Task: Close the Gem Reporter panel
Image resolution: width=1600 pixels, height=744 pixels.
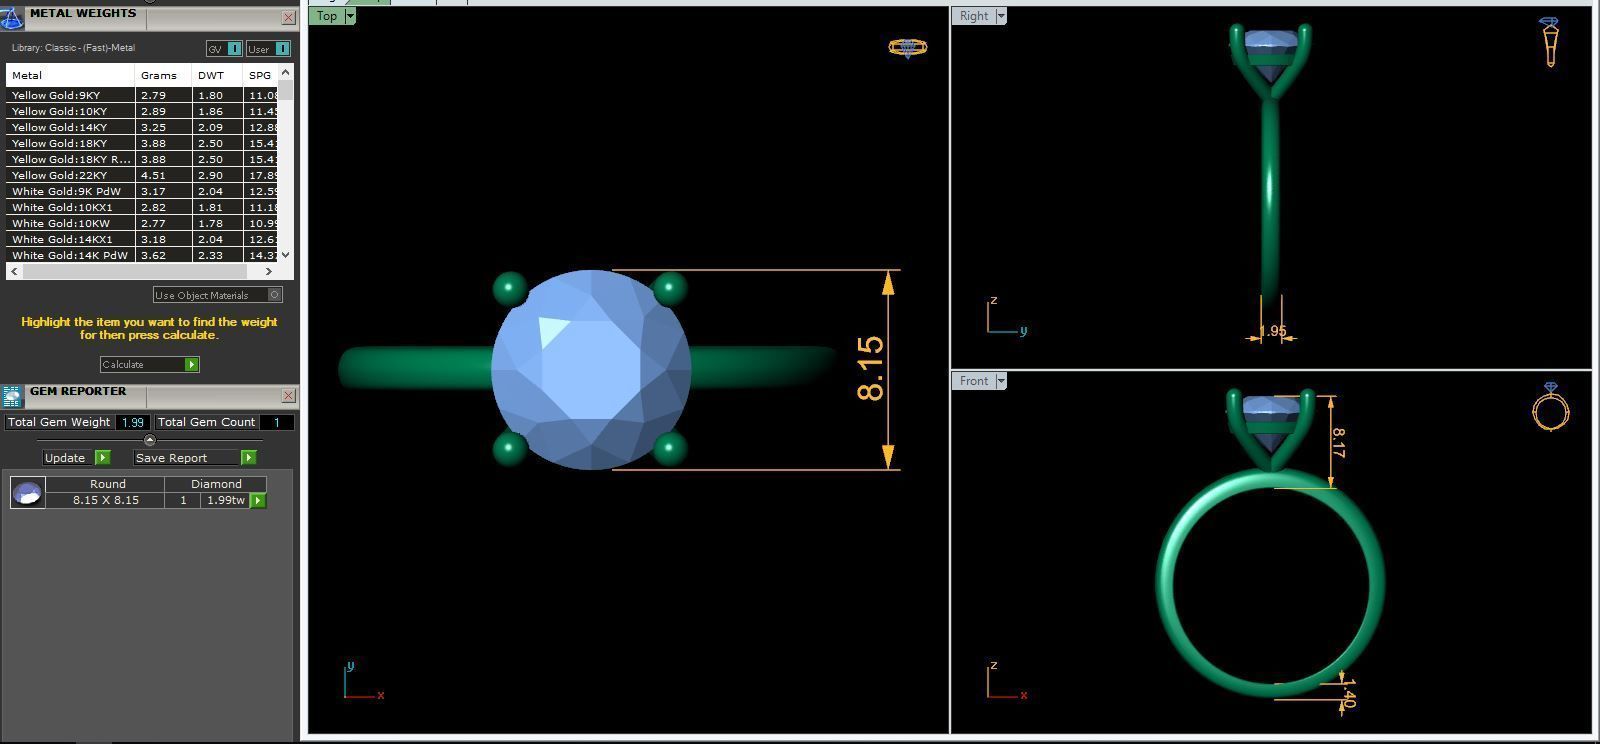Action: coord(288,395)
